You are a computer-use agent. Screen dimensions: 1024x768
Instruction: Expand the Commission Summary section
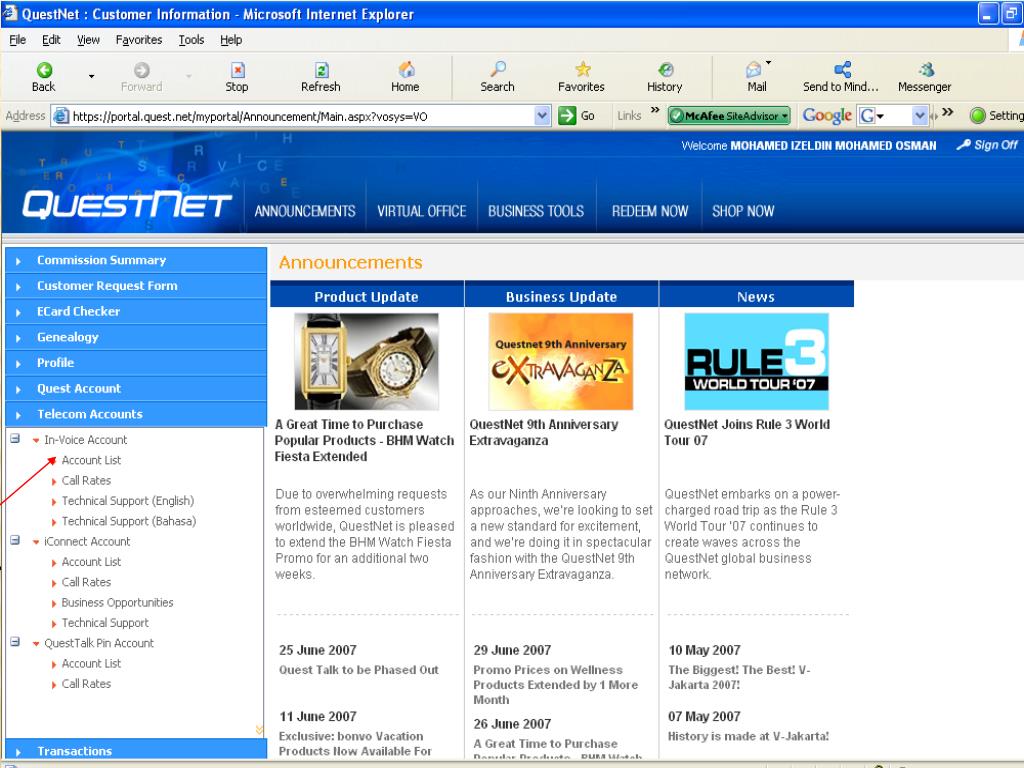point(136,260)
